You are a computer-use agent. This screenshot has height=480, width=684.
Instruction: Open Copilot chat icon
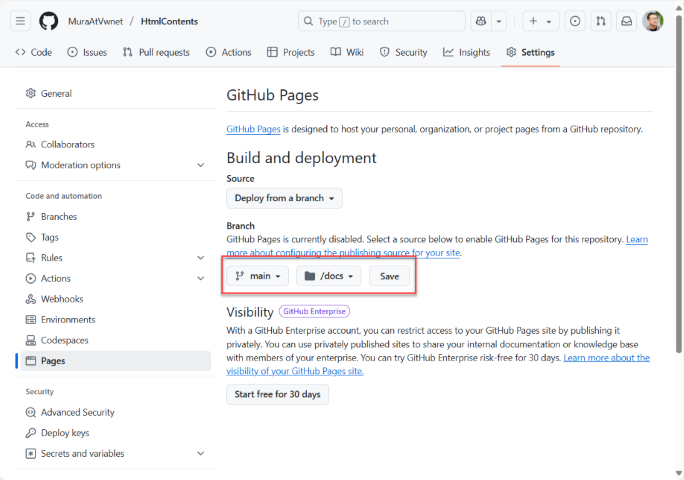click(481, 21)
